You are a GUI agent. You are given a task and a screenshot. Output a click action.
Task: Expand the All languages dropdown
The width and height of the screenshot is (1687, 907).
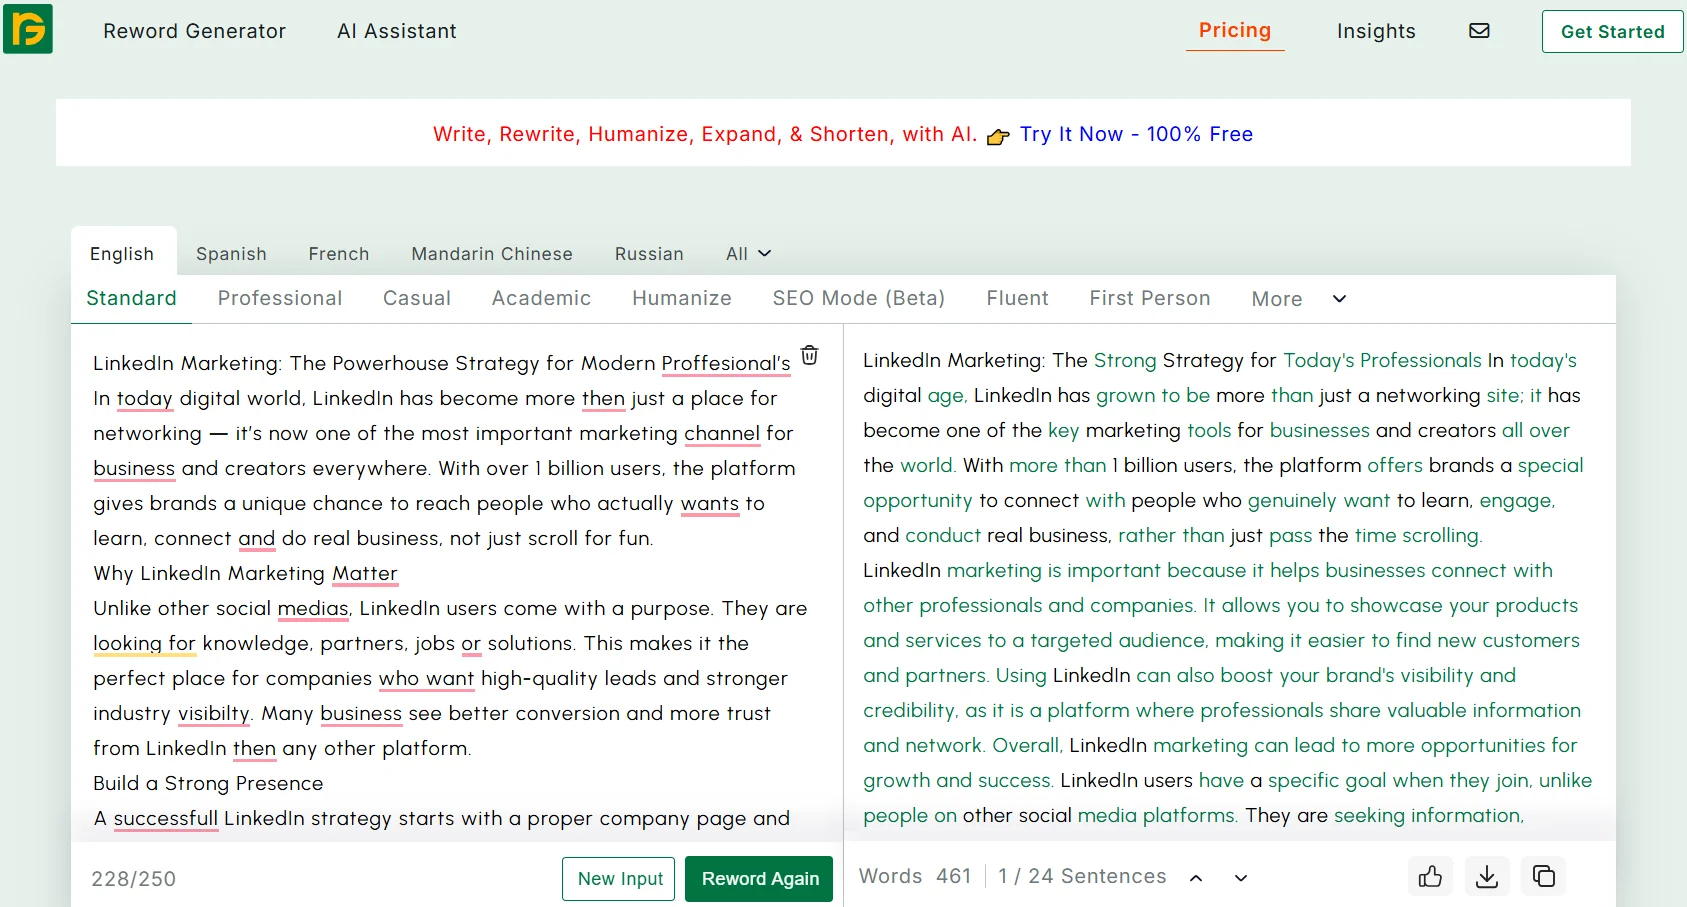coord(748,254)
